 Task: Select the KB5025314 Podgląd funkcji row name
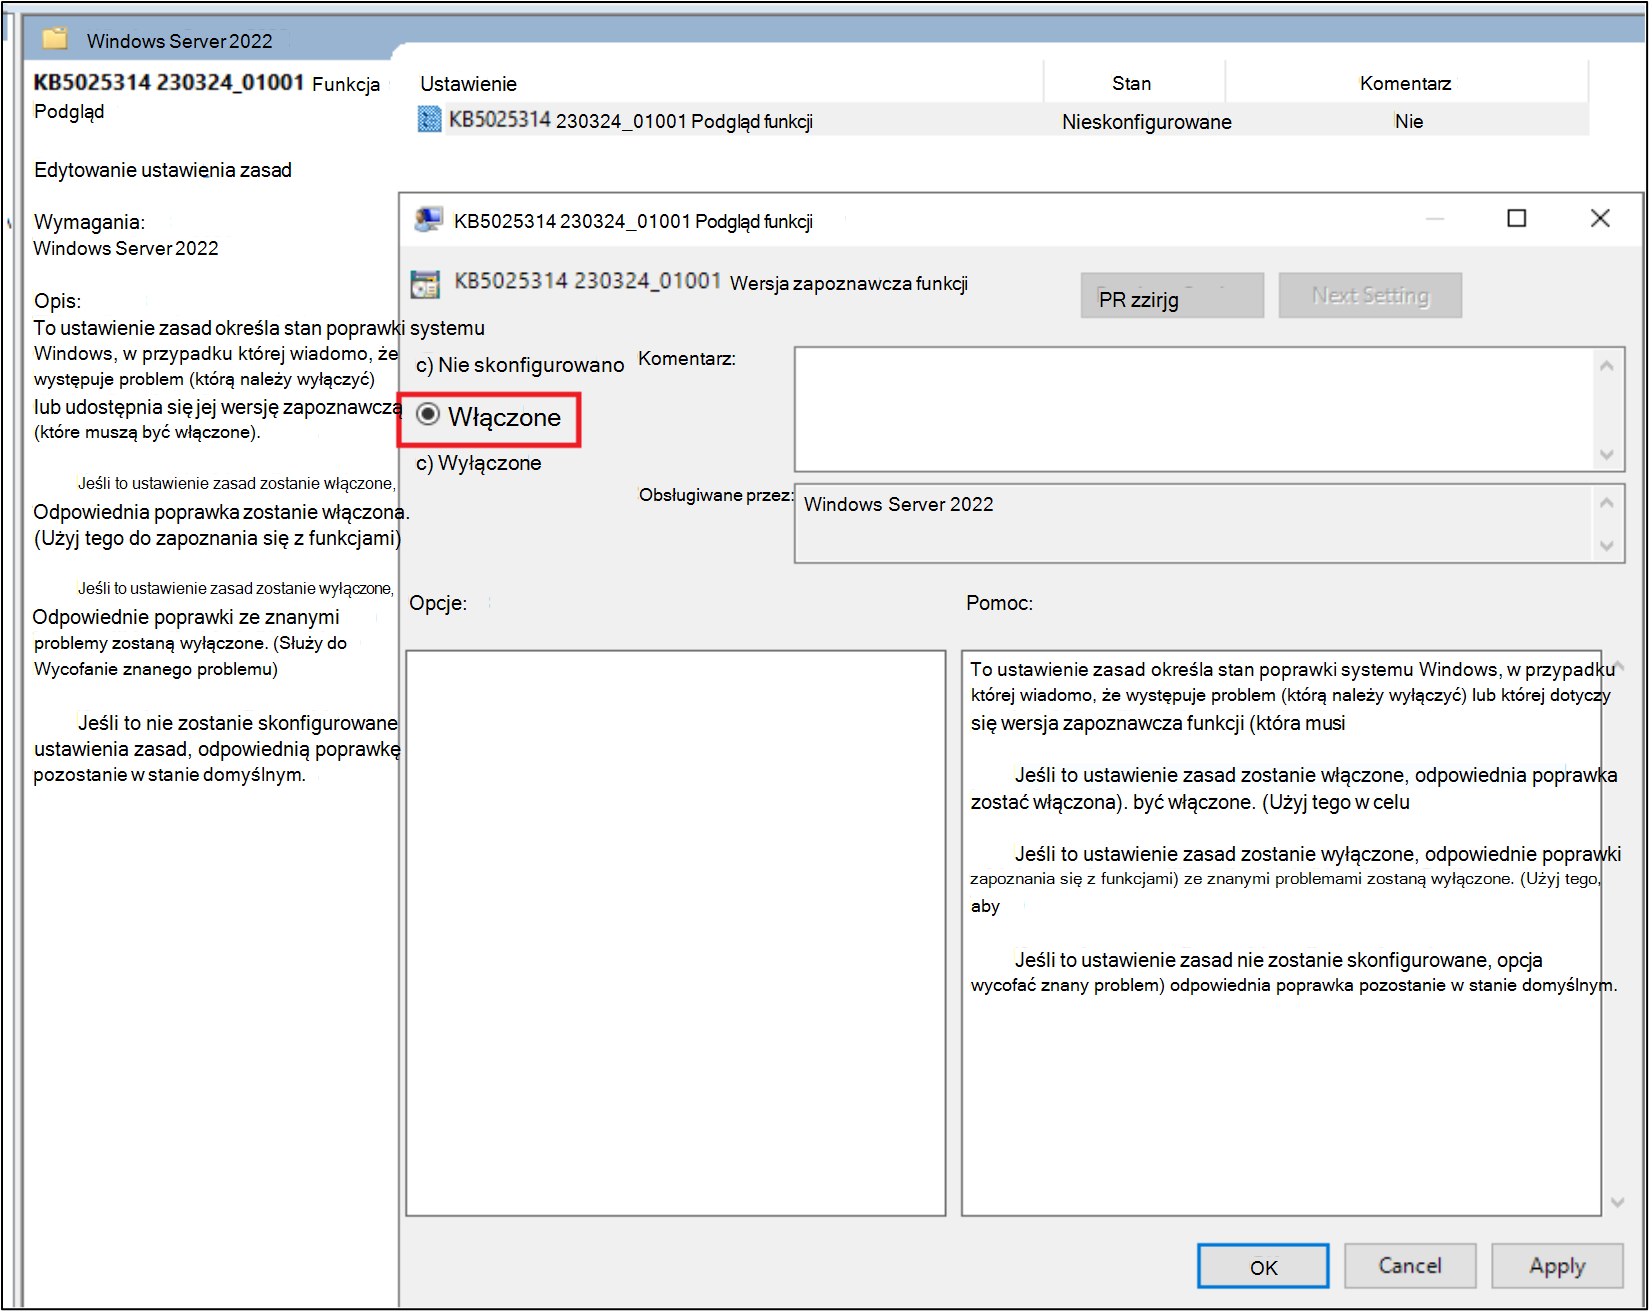(630, 121)
